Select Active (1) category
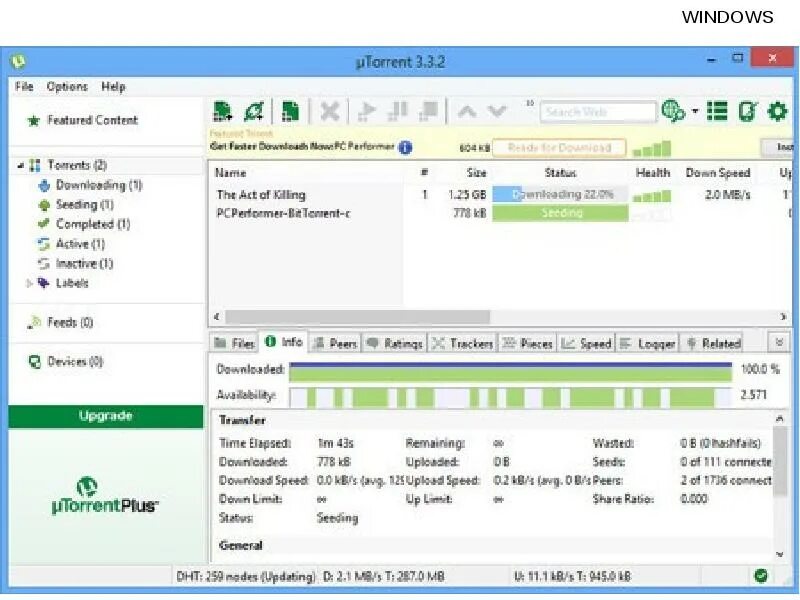 point(80,244)
